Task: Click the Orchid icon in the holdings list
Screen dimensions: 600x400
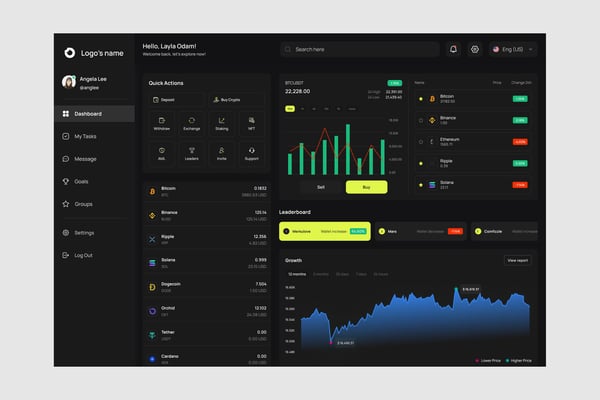Action: click(x=152, y=311)
